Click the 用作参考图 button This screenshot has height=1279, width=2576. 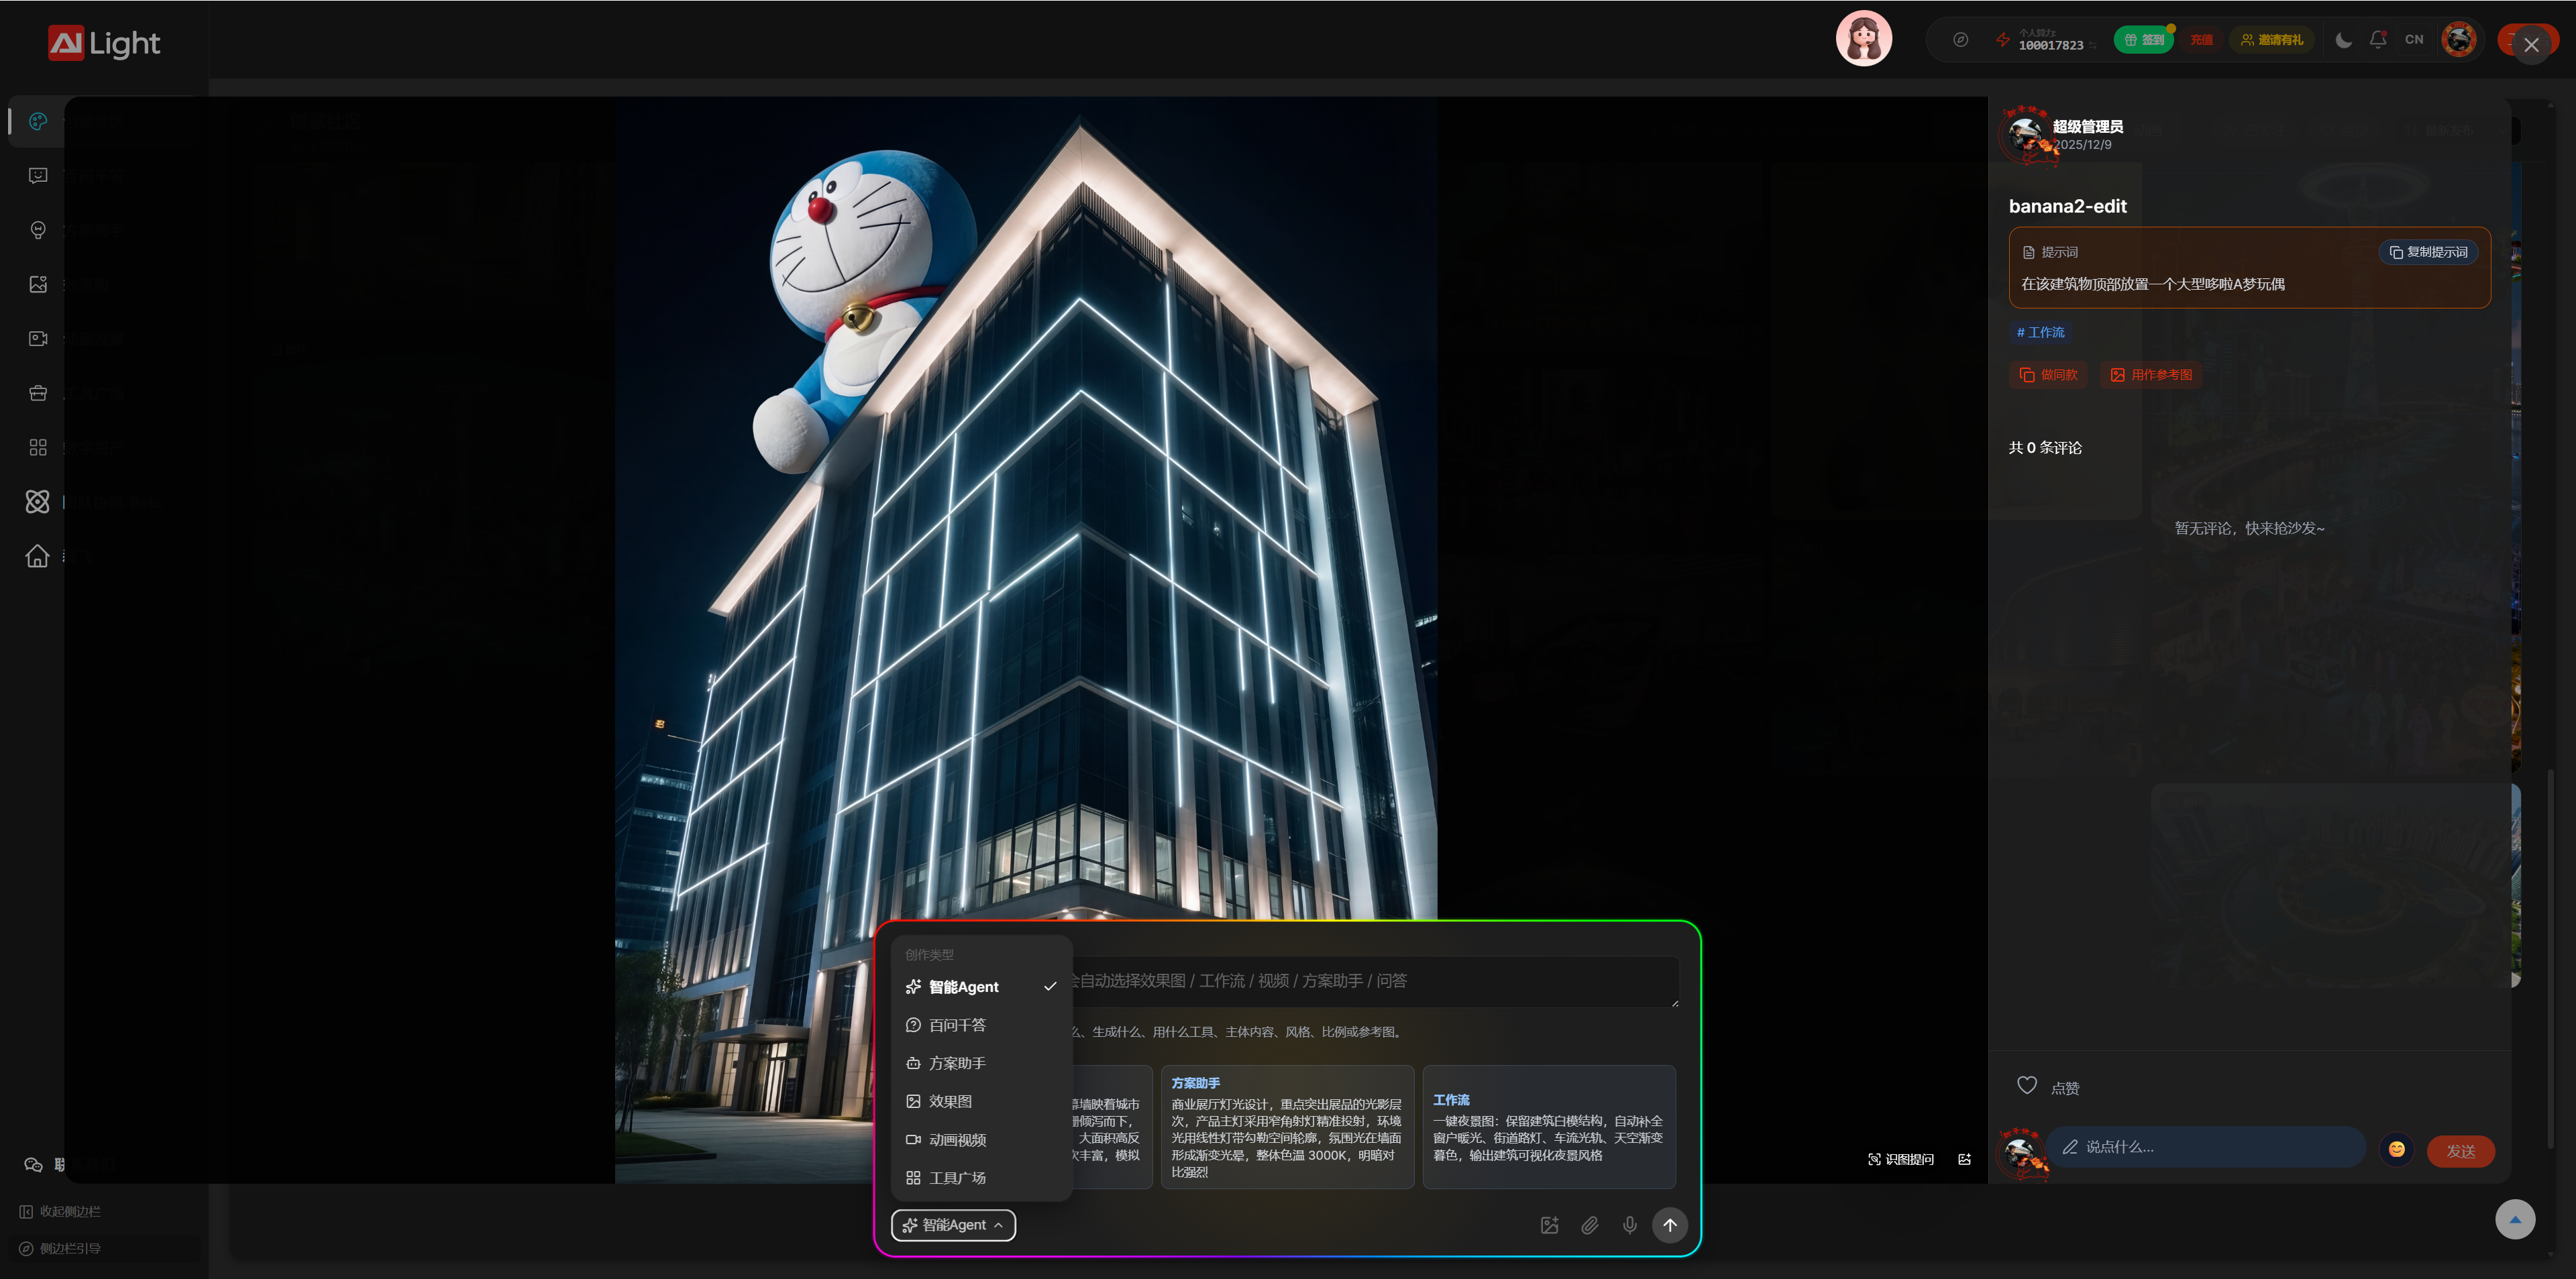pyautogui.click(x=2150, y=375)
